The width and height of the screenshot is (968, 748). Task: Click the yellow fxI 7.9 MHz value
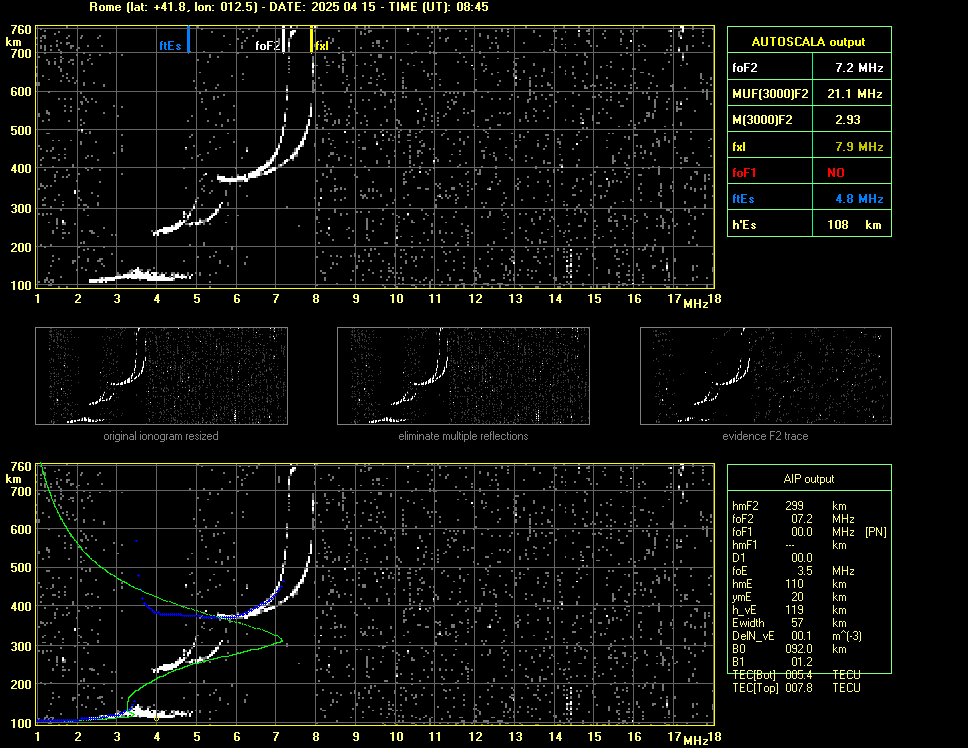coord(859,147)
